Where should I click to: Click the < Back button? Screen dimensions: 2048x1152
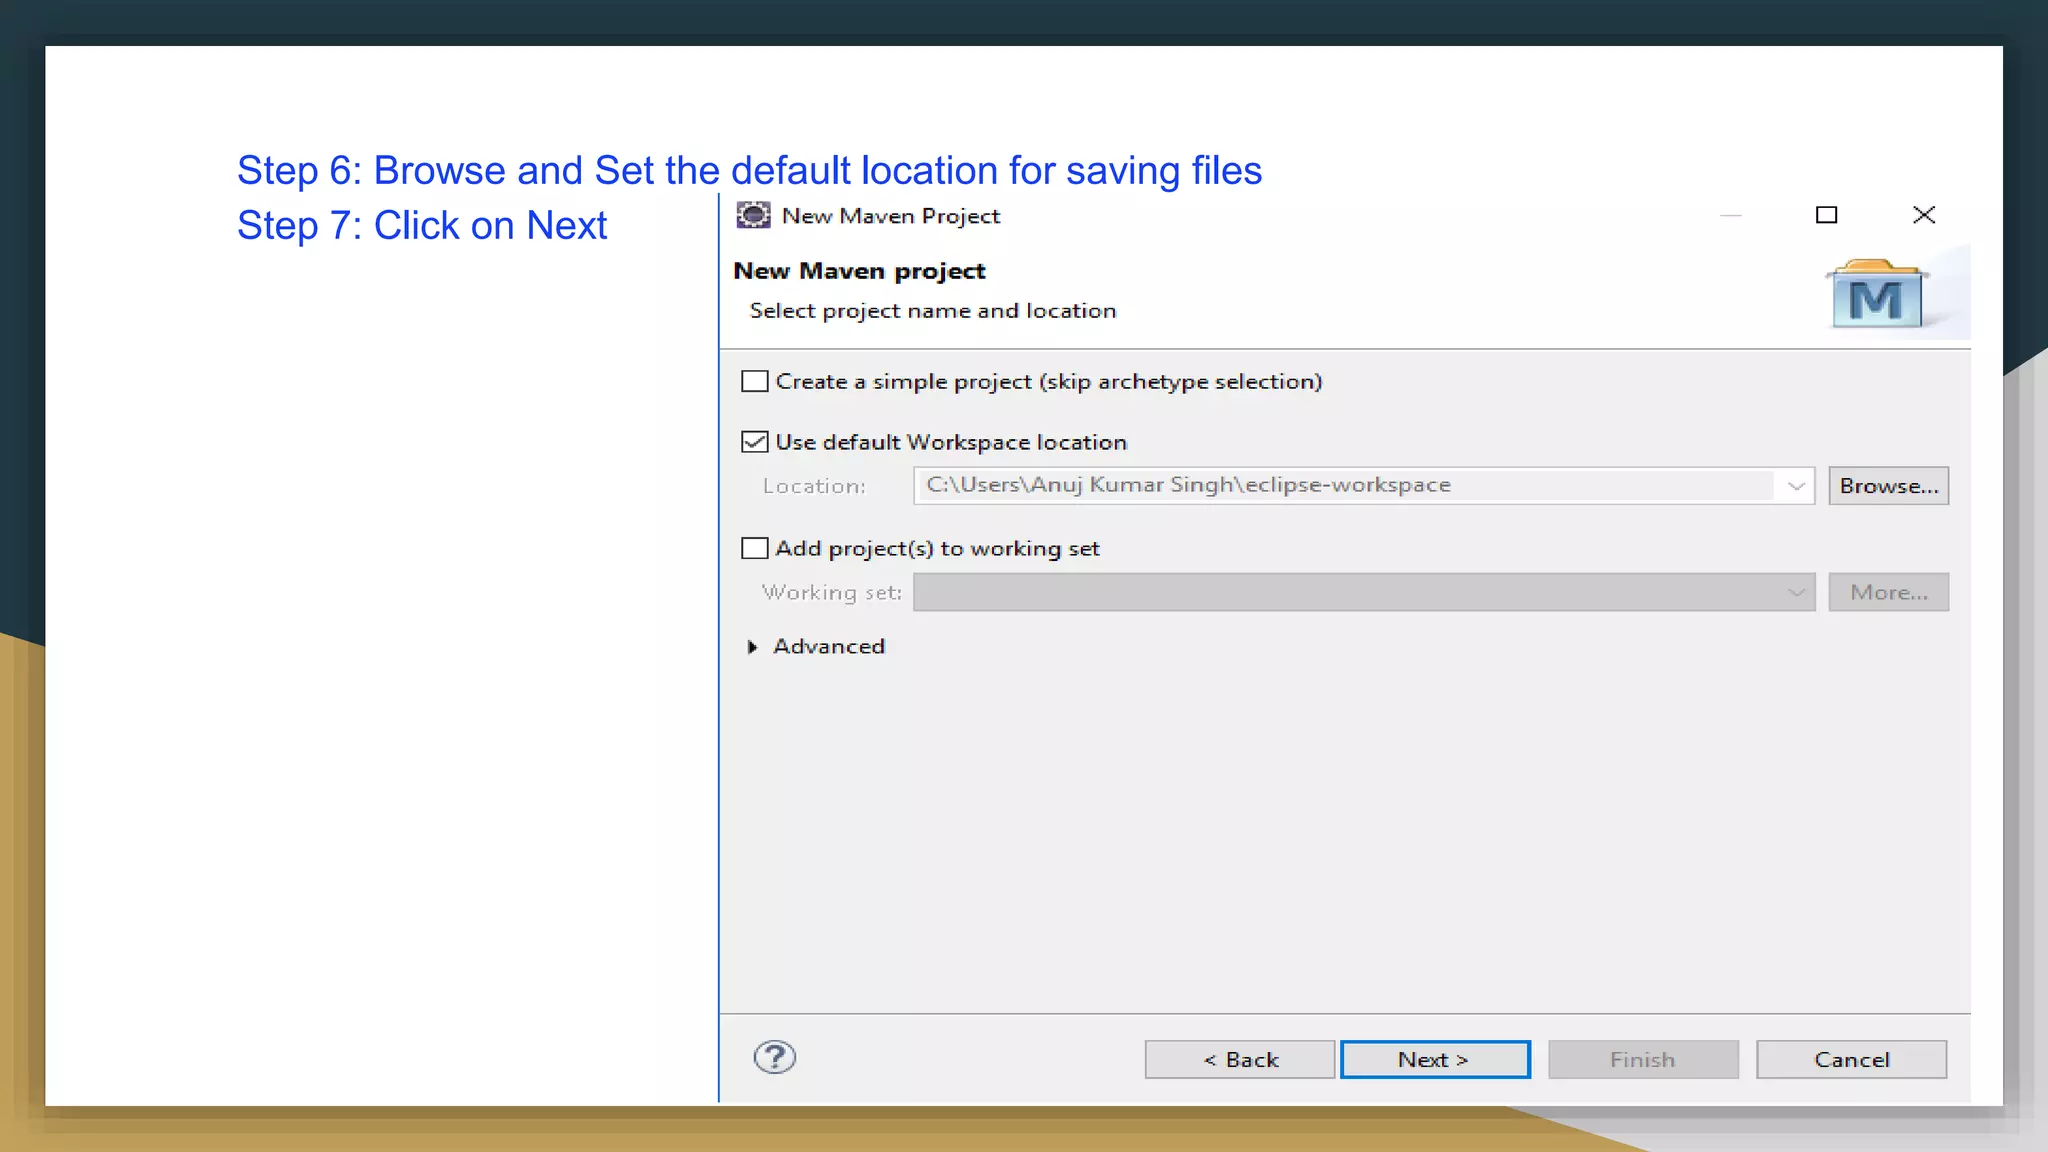click(1239, 1059)
